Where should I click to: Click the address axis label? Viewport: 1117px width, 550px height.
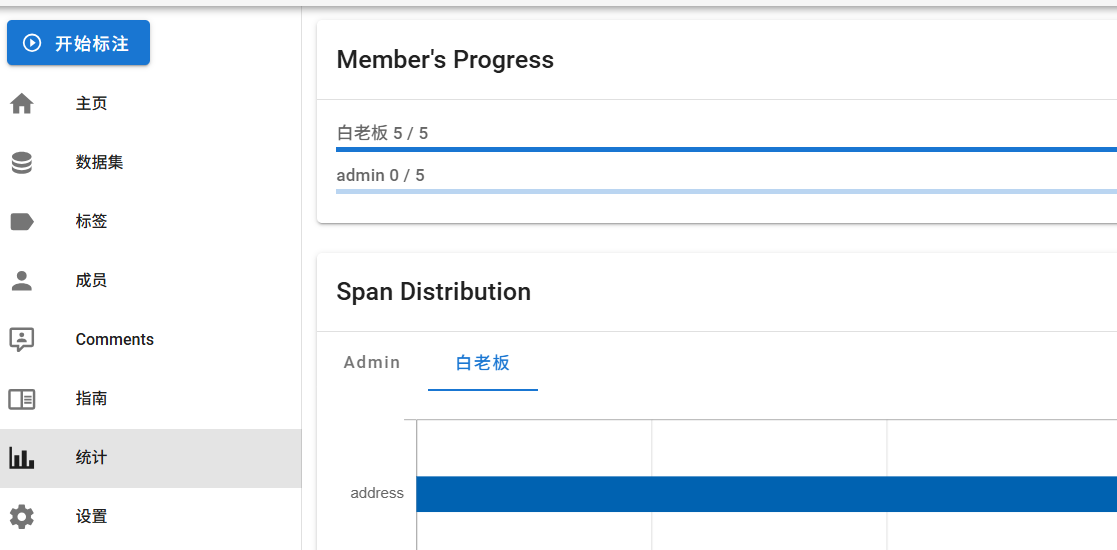[x=377, y=493]
